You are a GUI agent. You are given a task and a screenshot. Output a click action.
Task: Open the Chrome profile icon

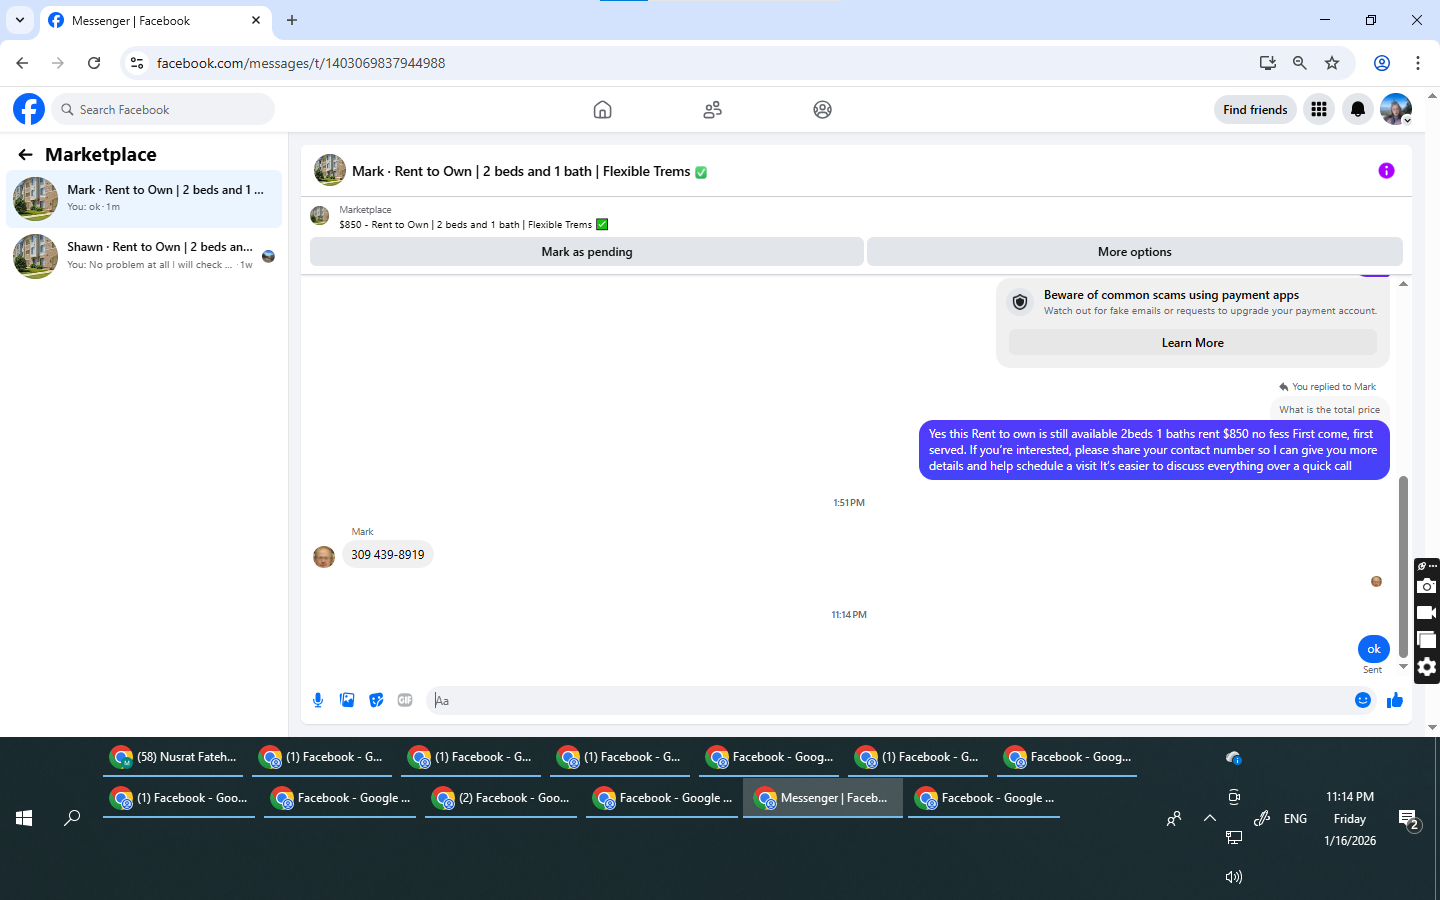[1382, 63]
